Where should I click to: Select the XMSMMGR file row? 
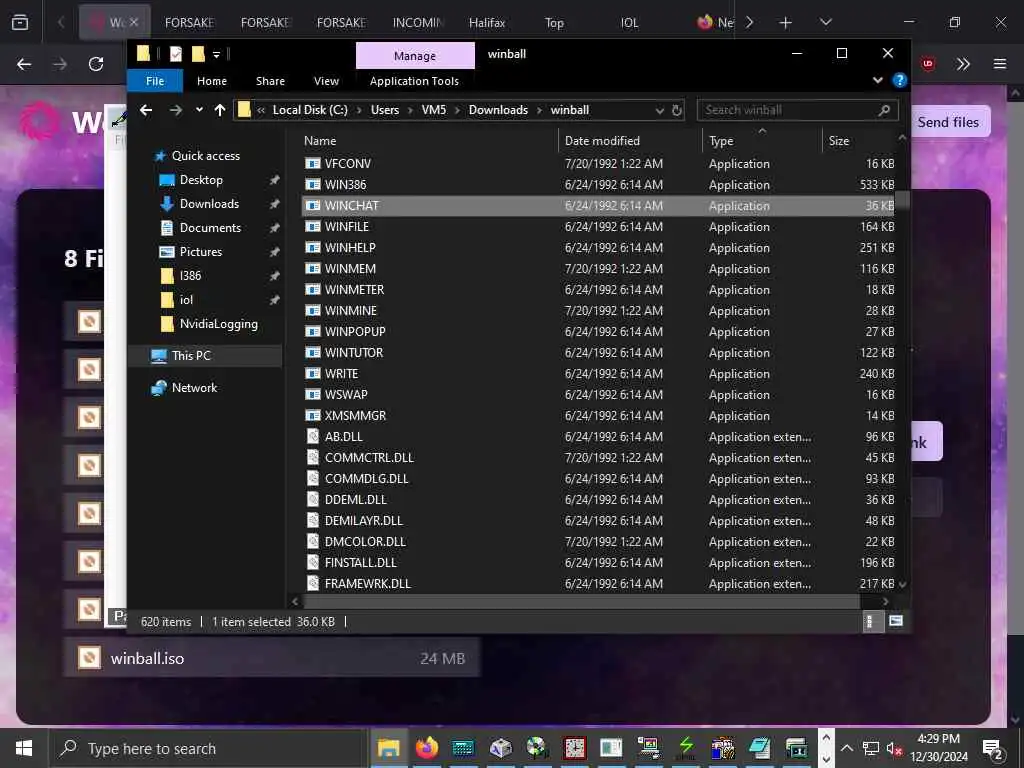click(x=599, y=415)
